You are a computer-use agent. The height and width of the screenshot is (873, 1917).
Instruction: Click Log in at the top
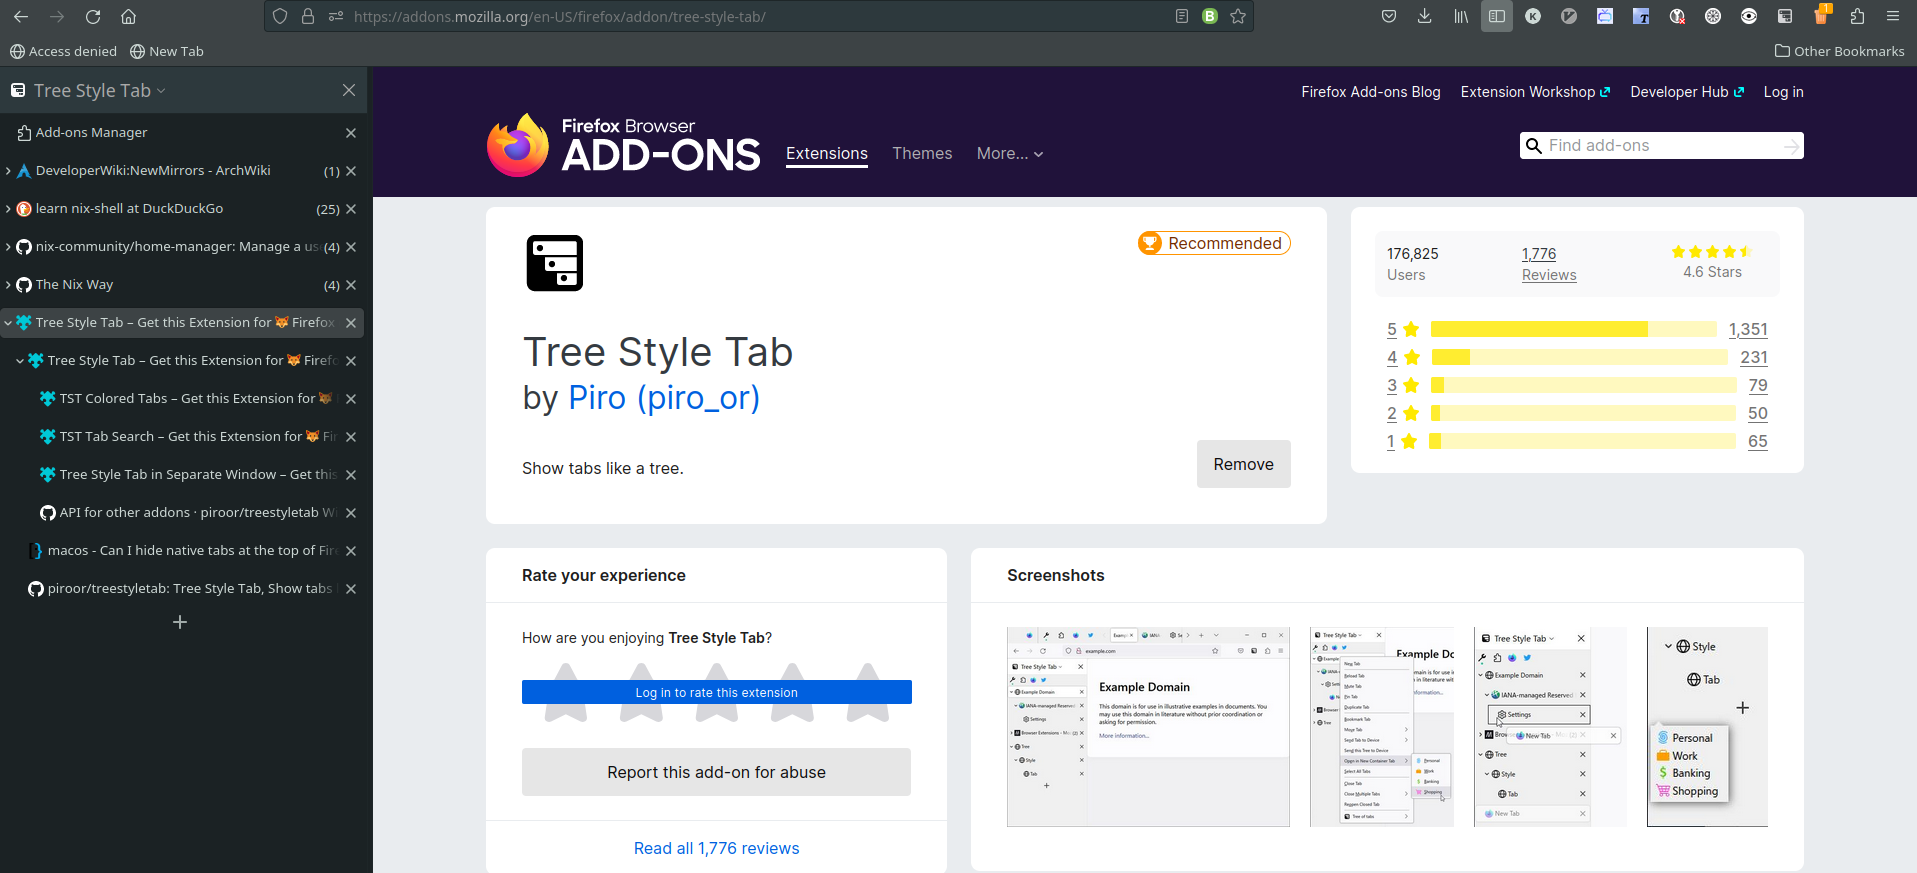[x=1783, y=92]
